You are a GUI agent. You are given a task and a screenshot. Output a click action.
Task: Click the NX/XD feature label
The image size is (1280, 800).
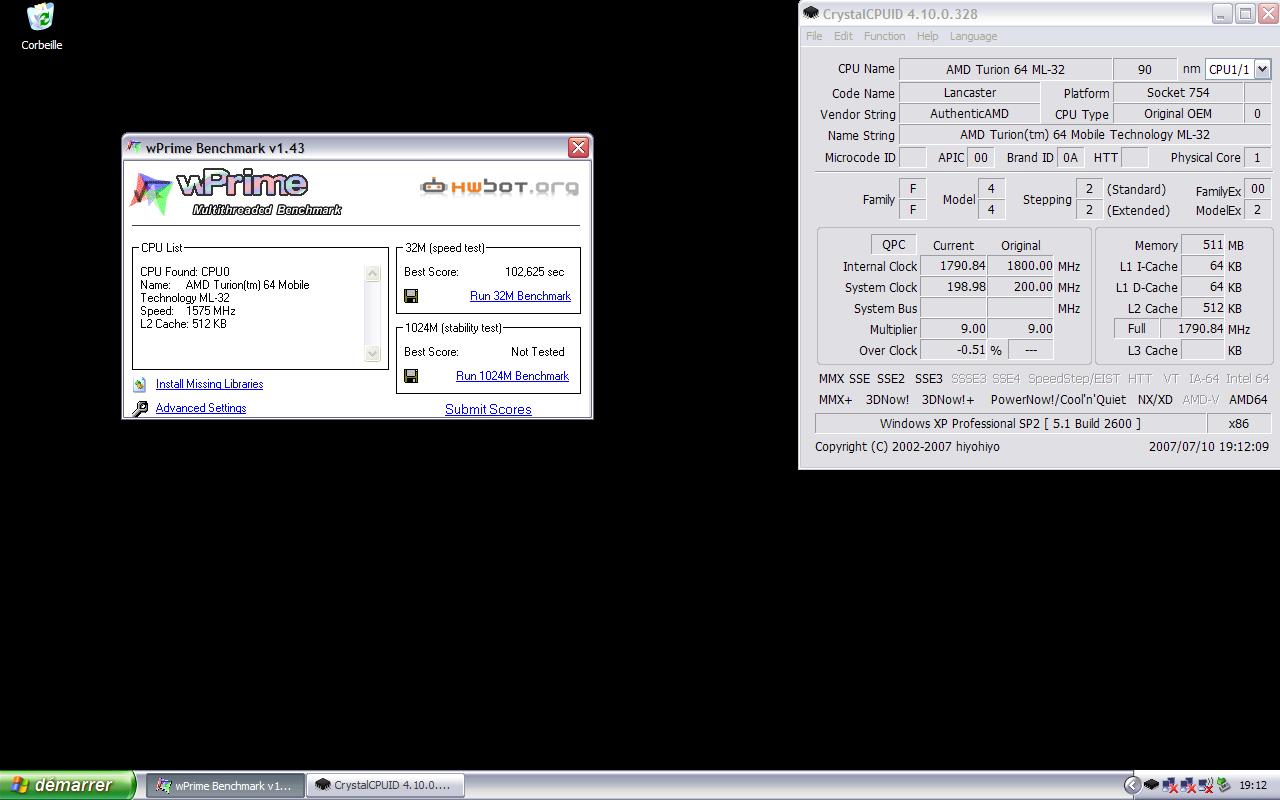point(1155,400)
